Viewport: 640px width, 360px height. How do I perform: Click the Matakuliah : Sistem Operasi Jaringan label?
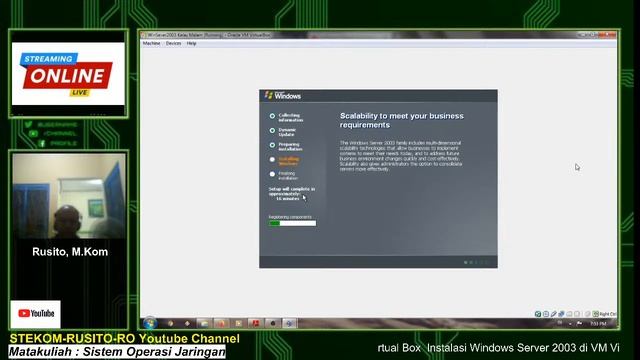[117, 352]
